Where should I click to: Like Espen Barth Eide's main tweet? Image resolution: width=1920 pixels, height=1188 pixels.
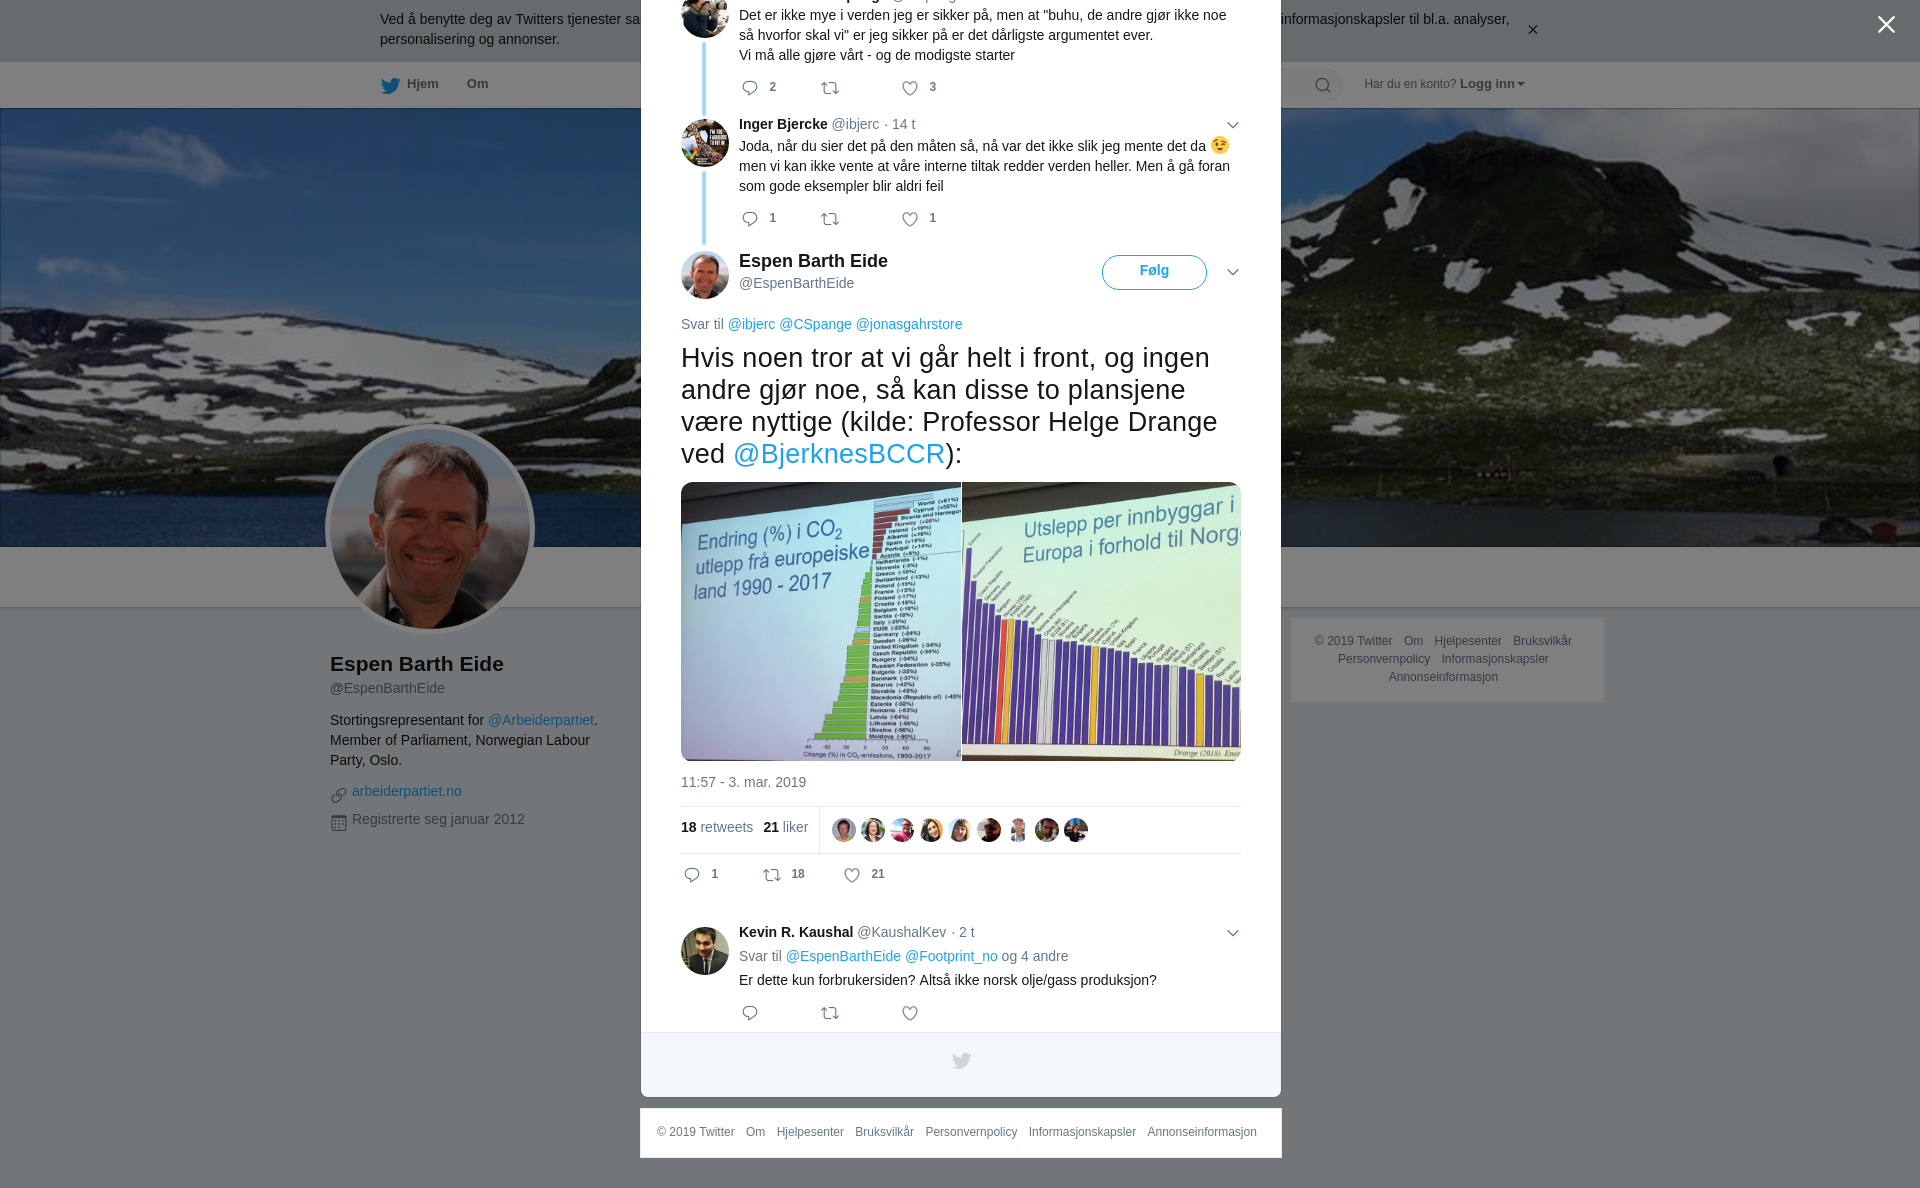[852, 875]
